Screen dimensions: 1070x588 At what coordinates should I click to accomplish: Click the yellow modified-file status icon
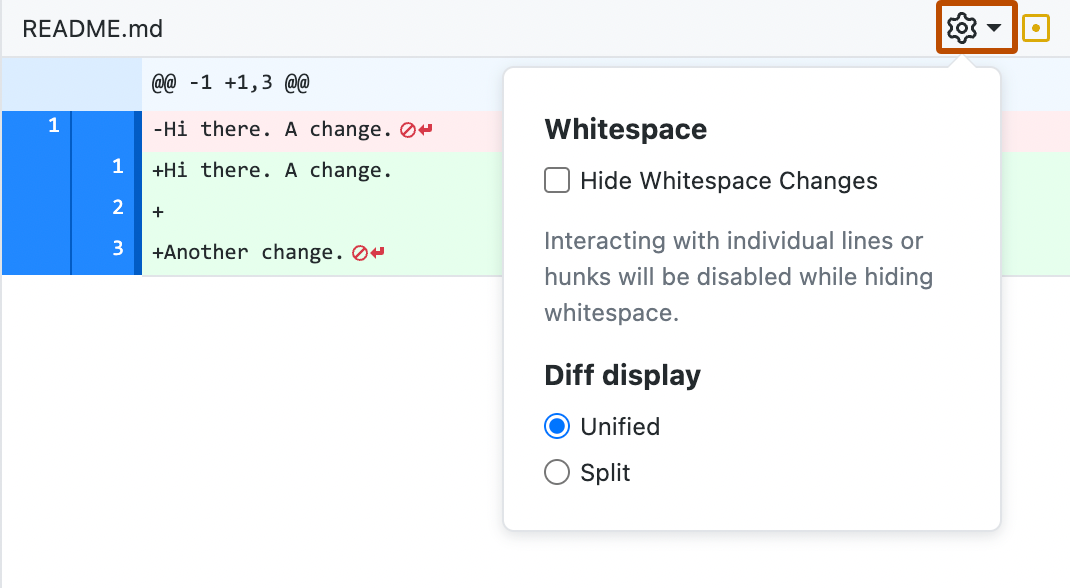pos(1036,28)
